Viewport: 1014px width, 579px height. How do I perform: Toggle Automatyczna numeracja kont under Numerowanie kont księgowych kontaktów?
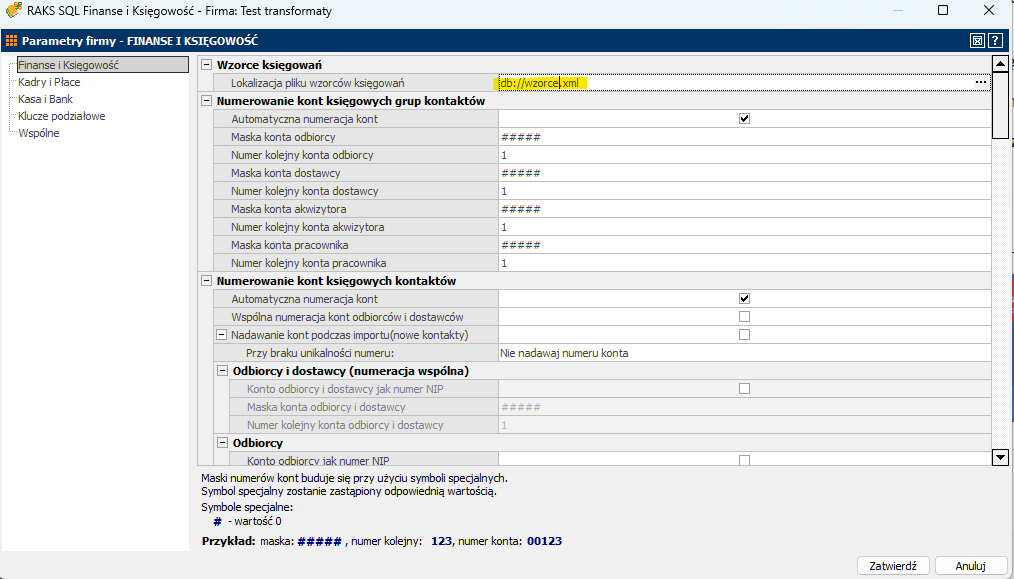[x=744, y=299]
